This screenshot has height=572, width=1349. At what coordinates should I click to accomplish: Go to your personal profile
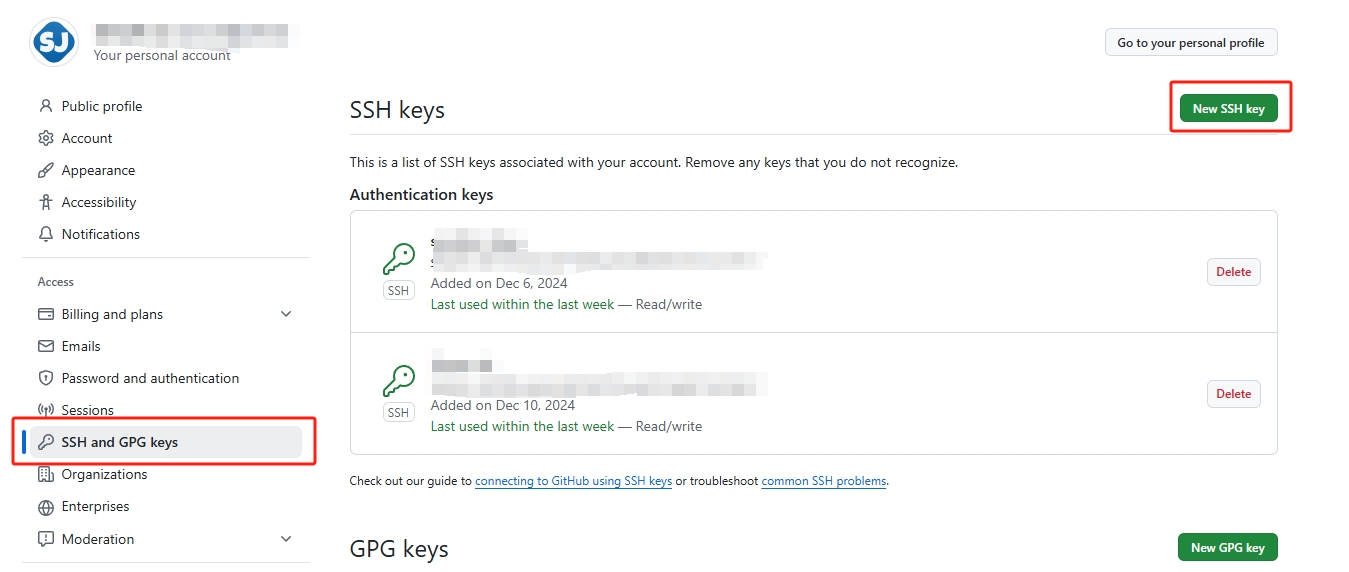pyautogui.click(x=1190, y=43)
